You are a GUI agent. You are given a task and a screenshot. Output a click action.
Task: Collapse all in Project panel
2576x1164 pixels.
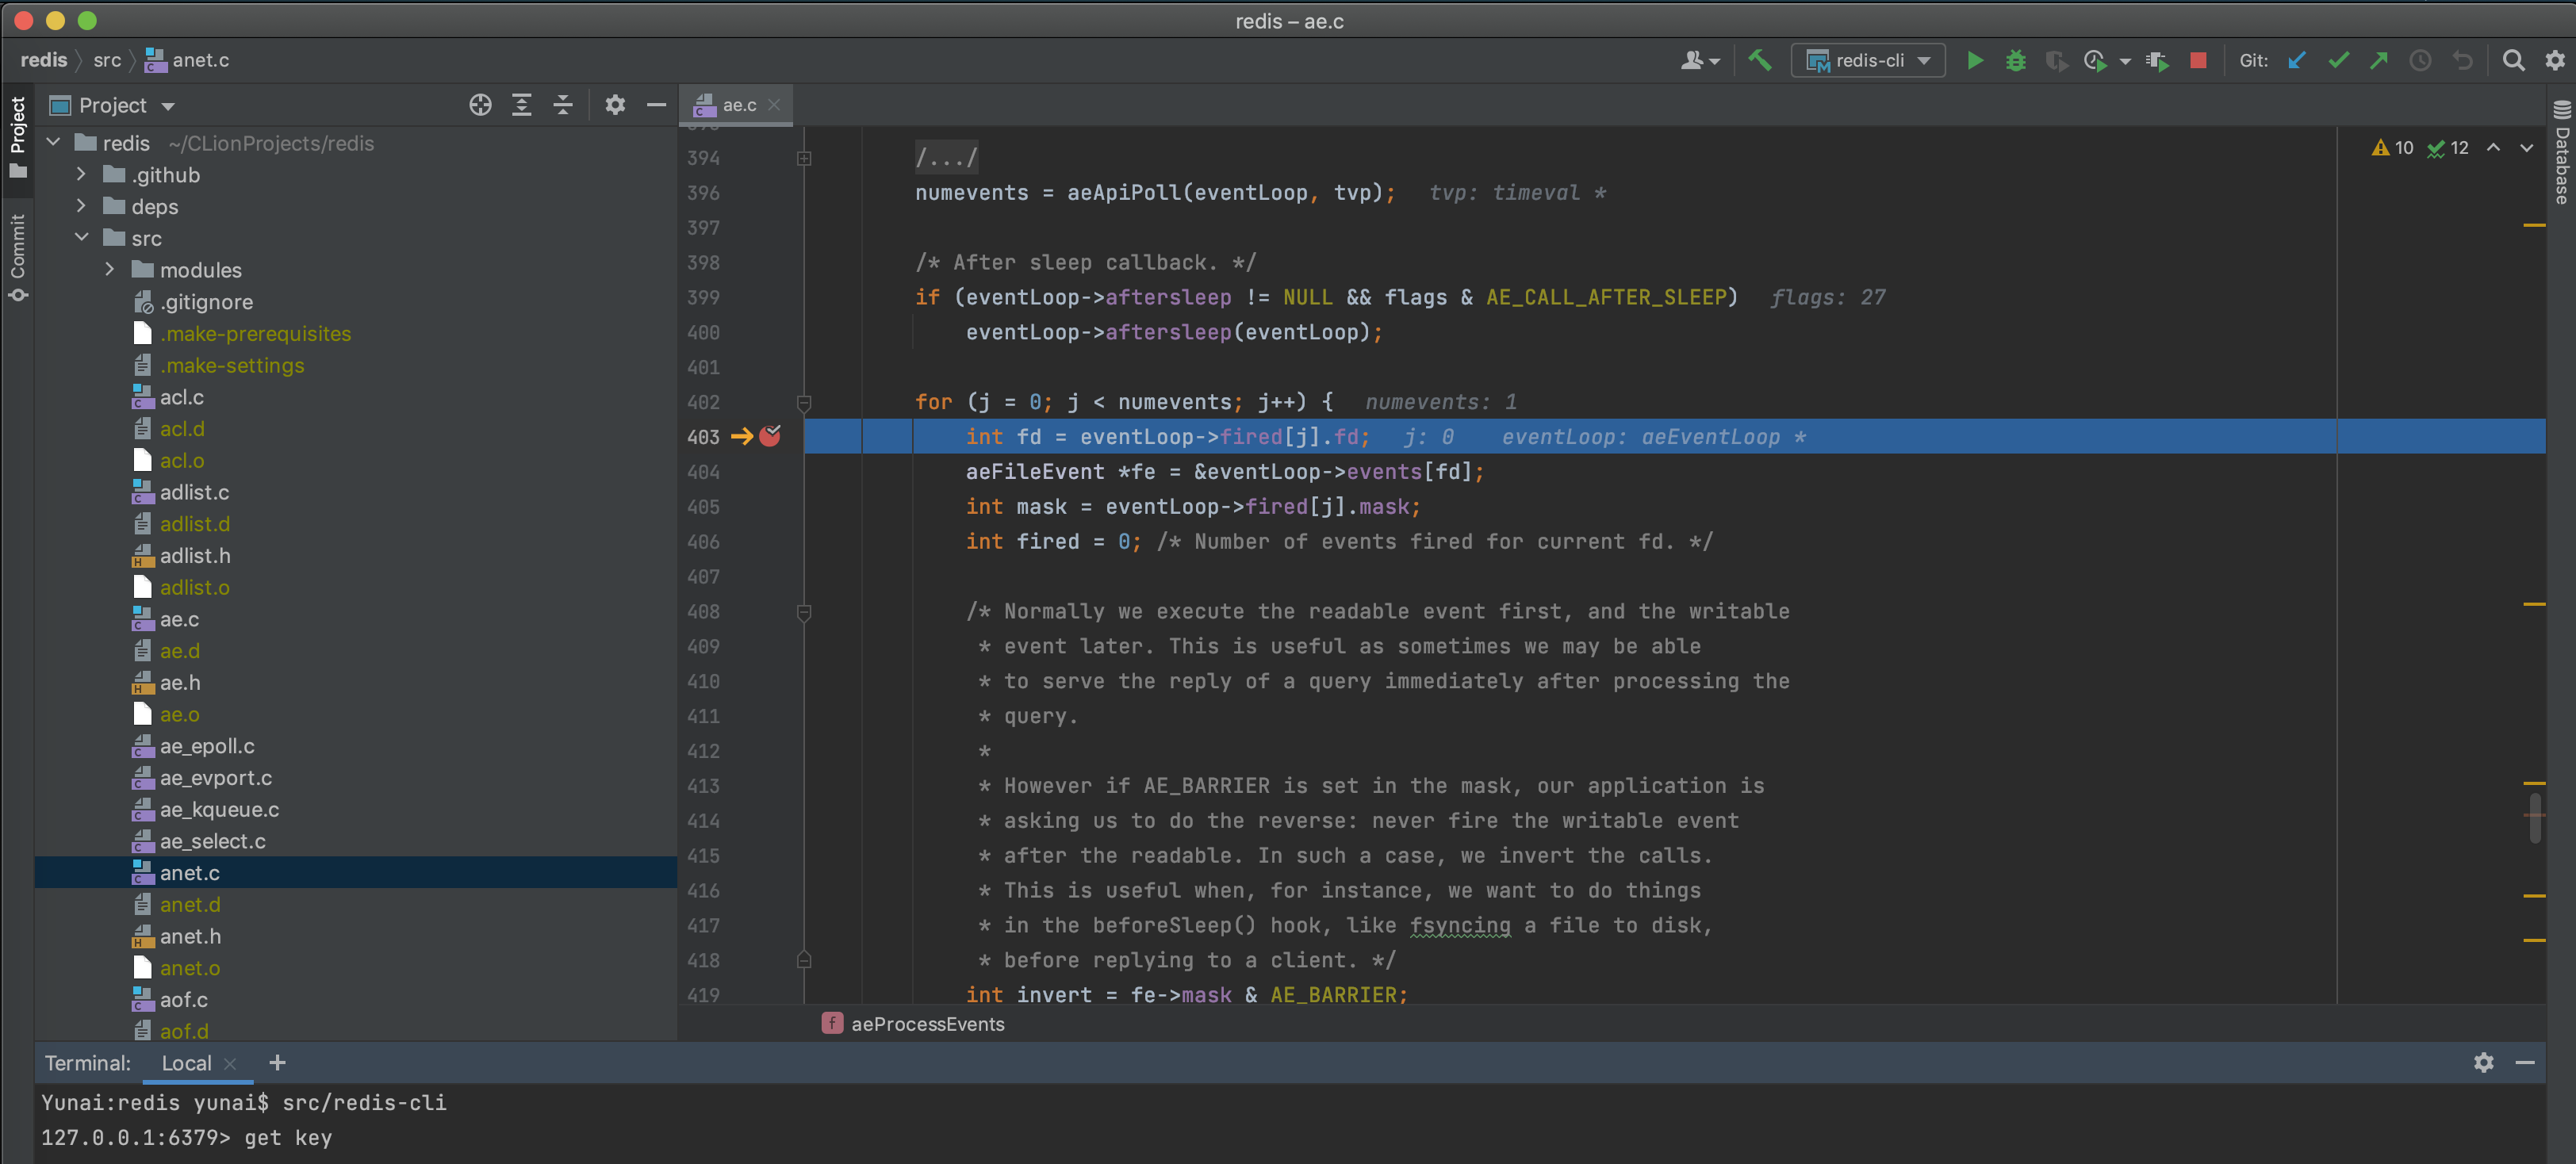[x=563, y=105]
